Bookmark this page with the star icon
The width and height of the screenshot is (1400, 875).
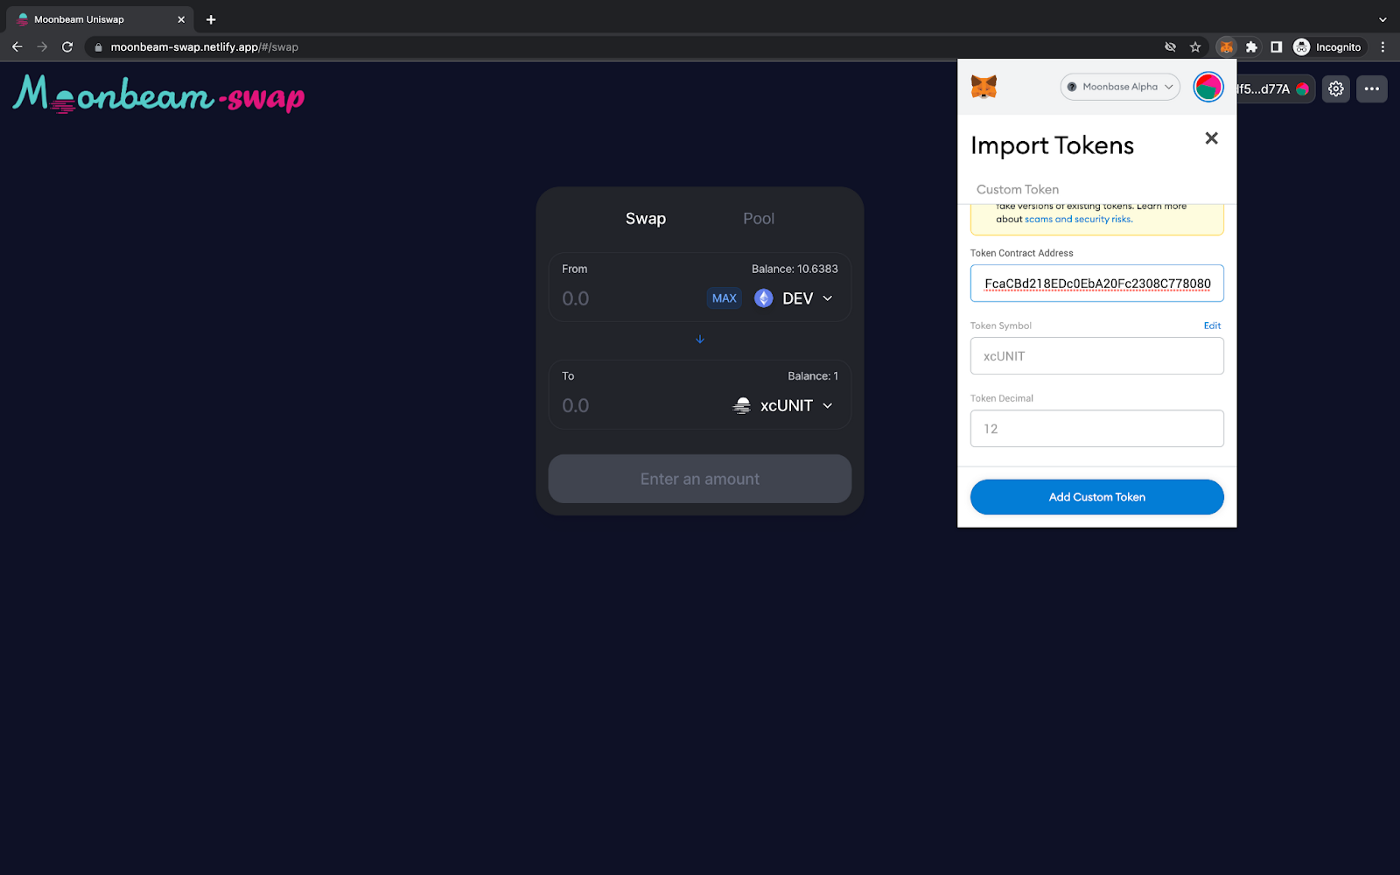[x=1195, y=47]
